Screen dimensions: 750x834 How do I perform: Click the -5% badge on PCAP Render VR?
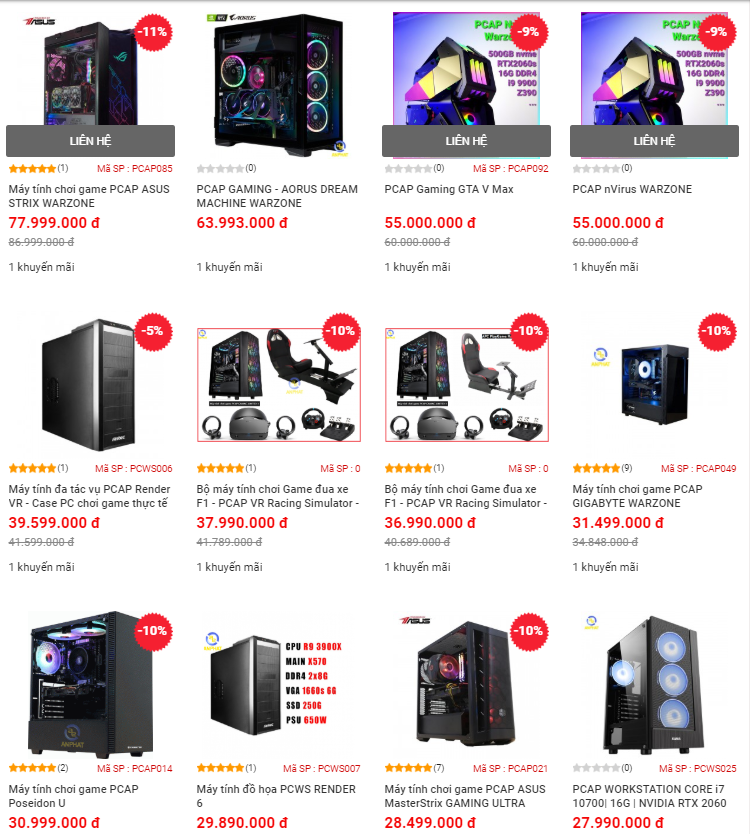153,332
